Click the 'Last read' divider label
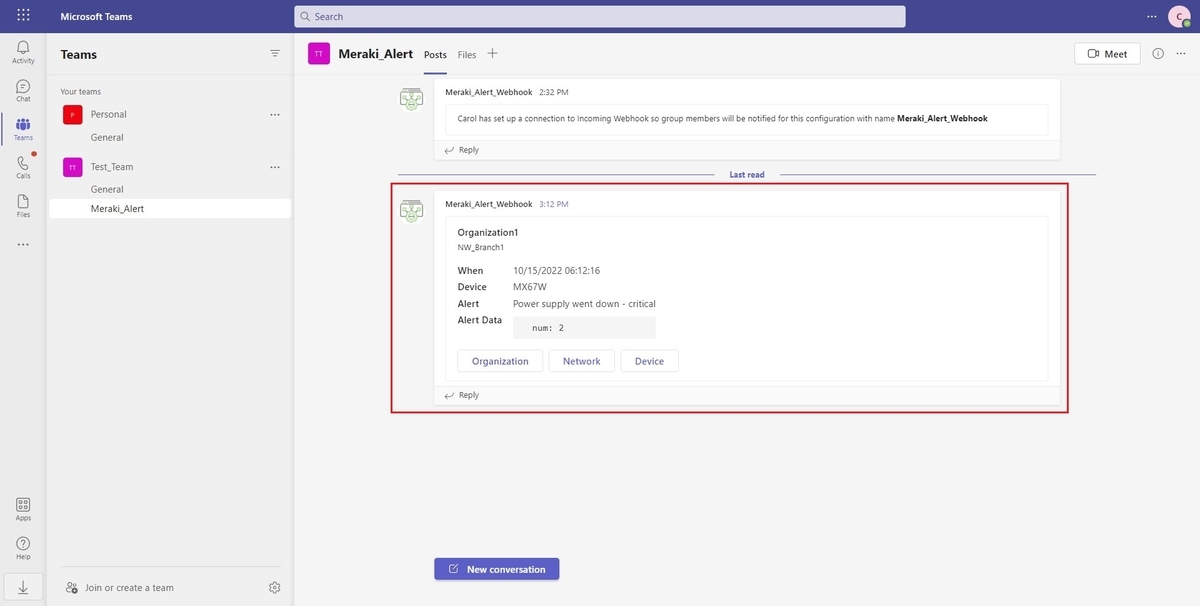Image resolution: width=1200 pixels, height=606 pixels. pyautogui.click(x=747, y=175)
